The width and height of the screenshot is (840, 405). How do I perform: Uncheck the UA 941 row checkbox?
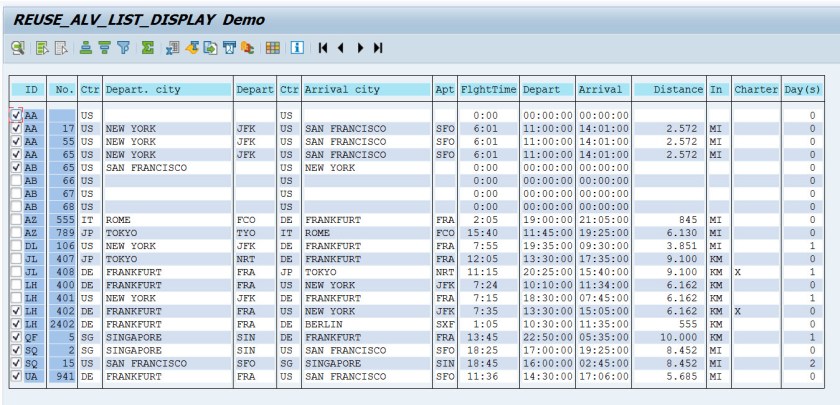[16, 377]
